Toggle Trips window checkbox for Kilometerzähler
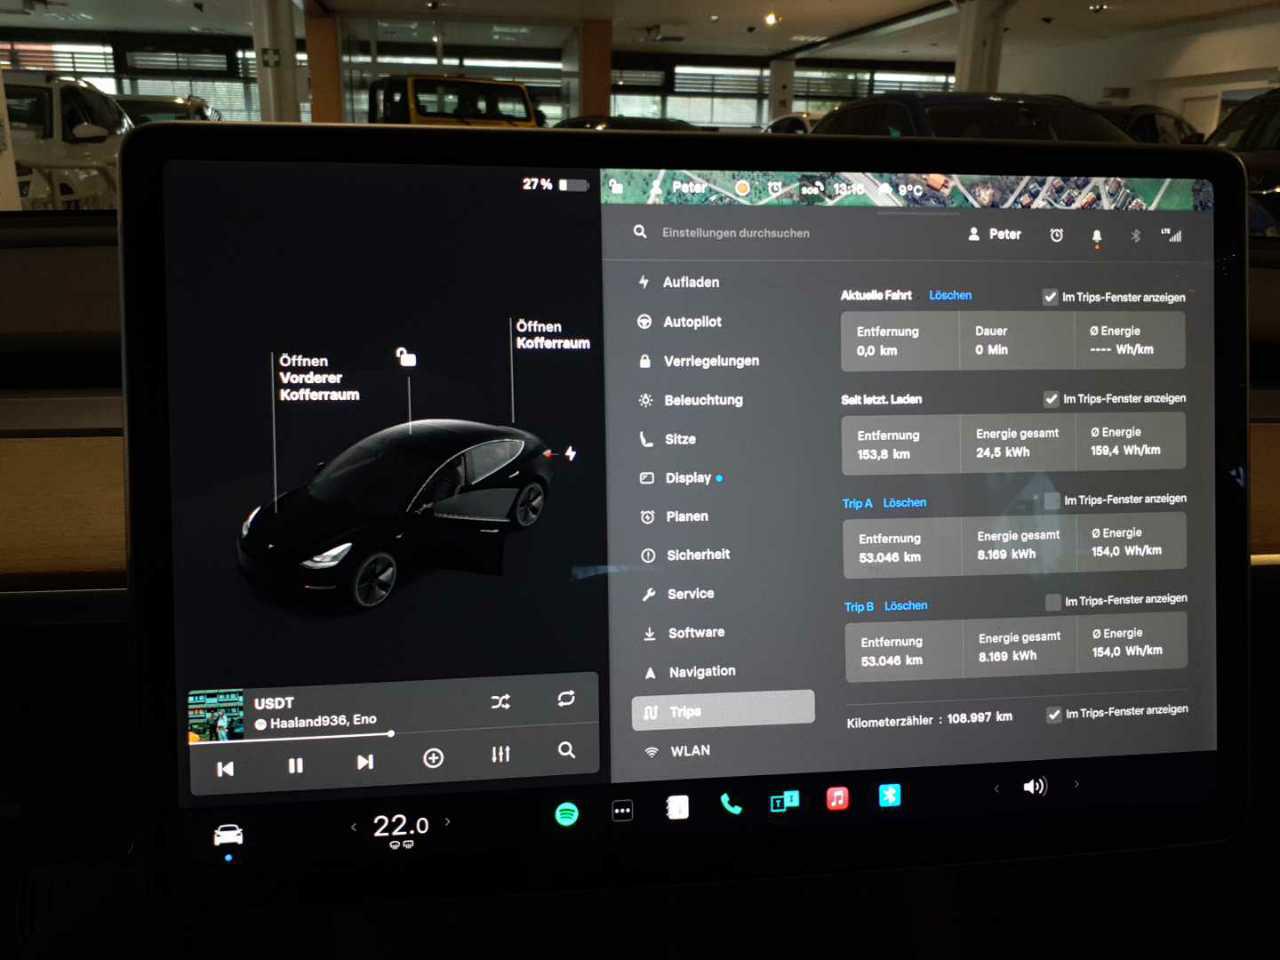1280x960 pixels. (1054, 714)
